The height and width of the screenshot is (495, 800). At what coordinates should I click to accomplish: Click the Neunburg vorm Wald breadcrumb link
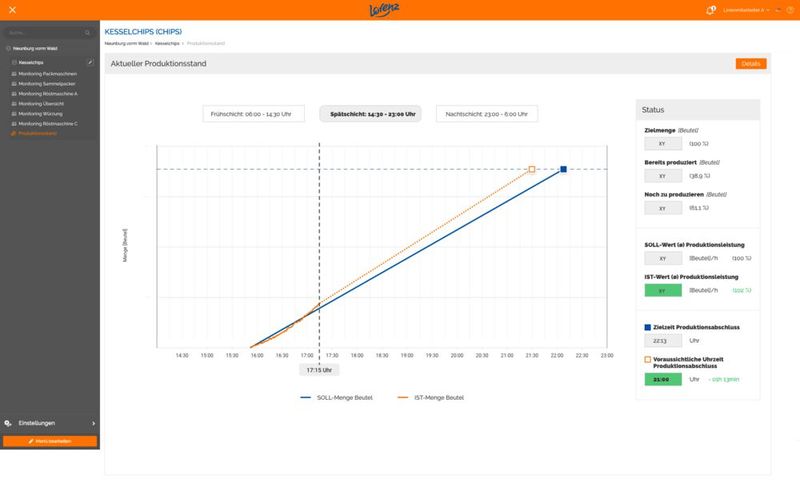[x=127, y=43]
